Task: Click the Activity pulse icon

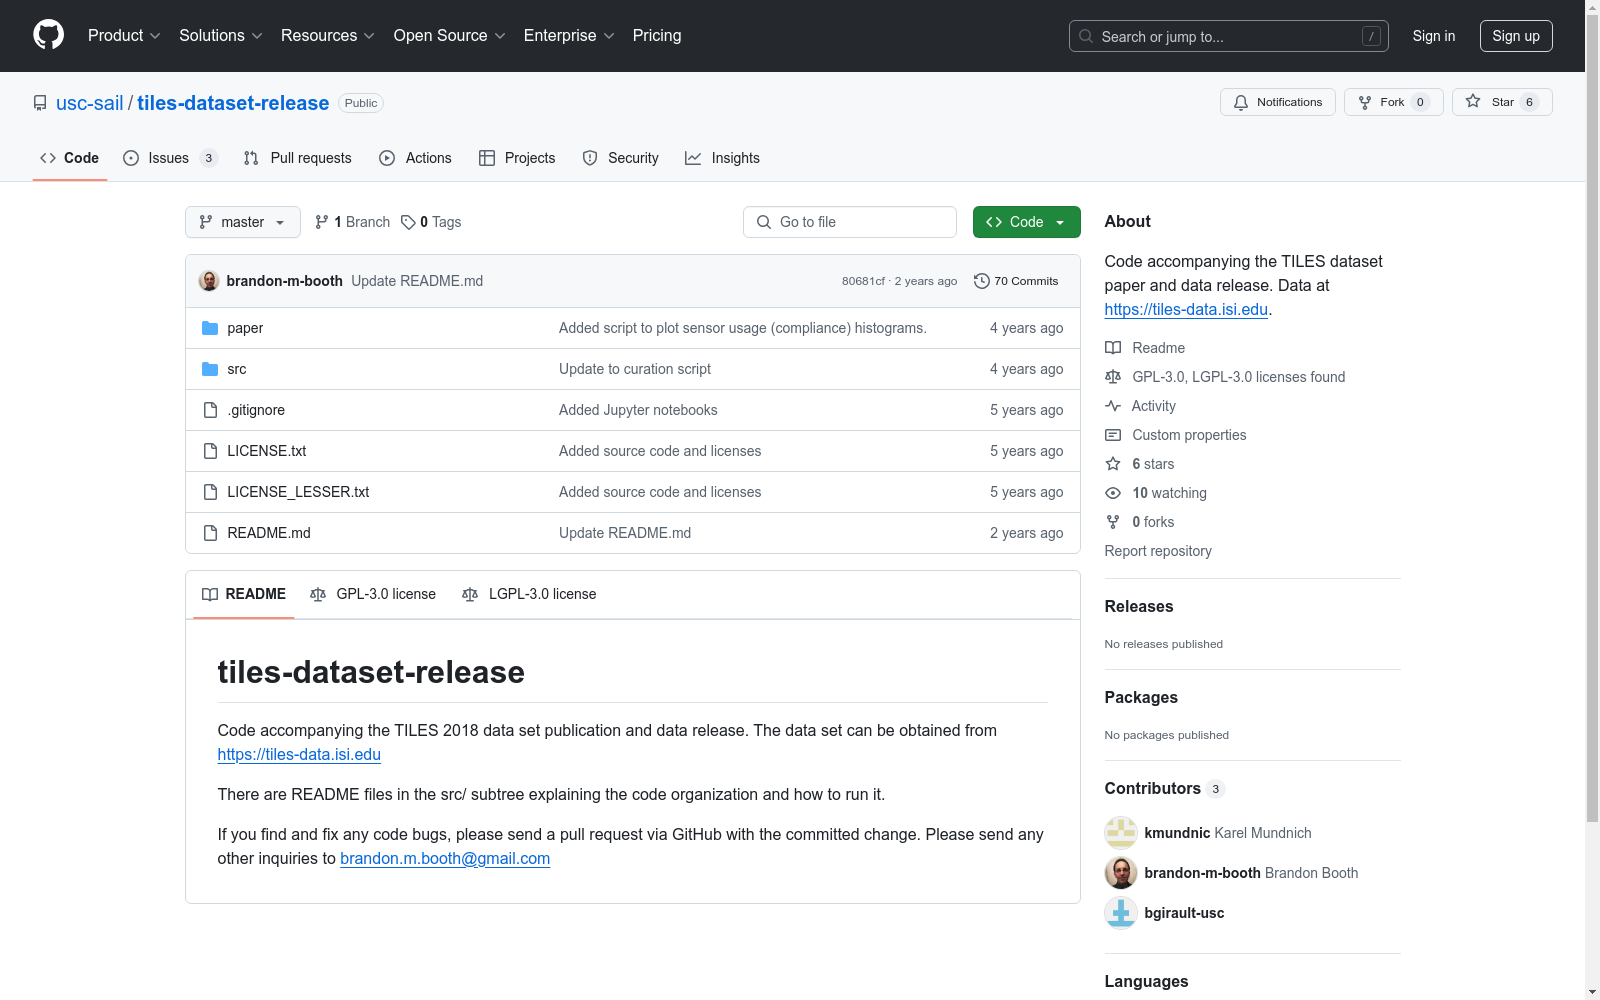Action: click(x=1113, y=406)
